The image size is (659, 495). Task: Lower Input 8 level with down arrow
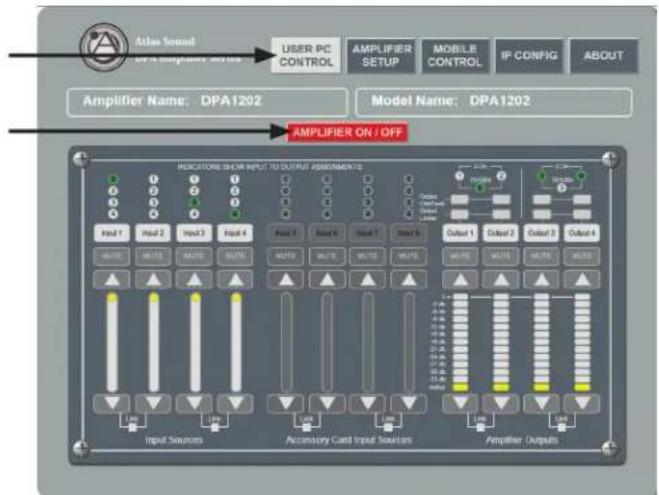point(409,403)
